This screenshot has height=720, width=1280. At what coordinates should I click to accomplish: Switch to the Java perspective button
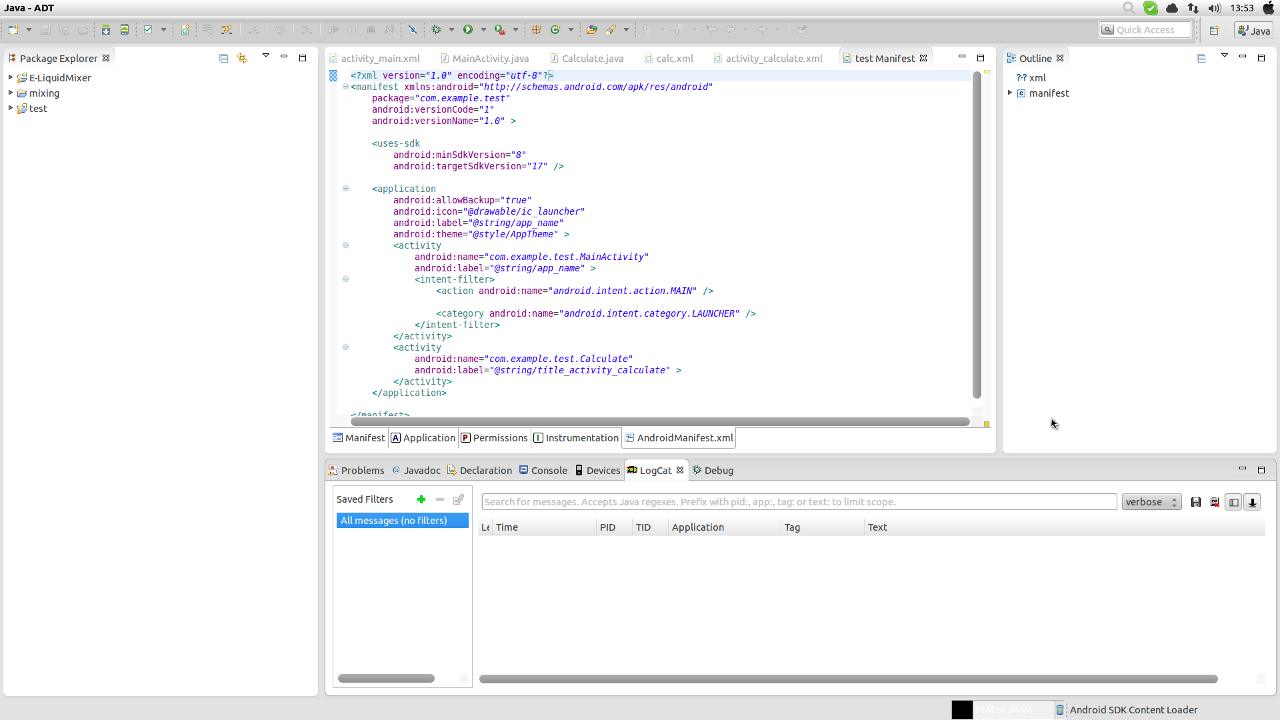point(1253,30)
